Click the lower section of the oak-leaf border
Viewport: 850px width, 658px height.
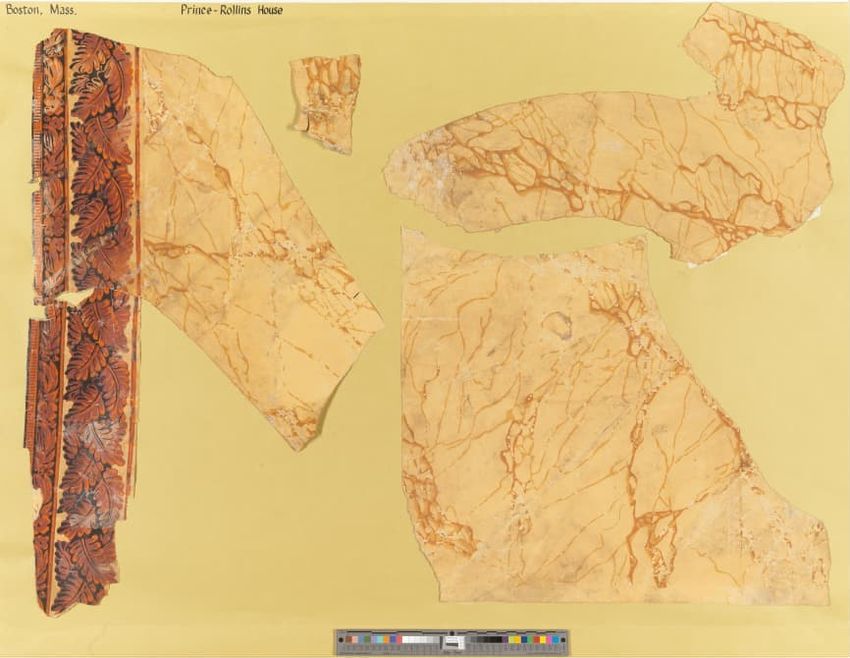82,450
